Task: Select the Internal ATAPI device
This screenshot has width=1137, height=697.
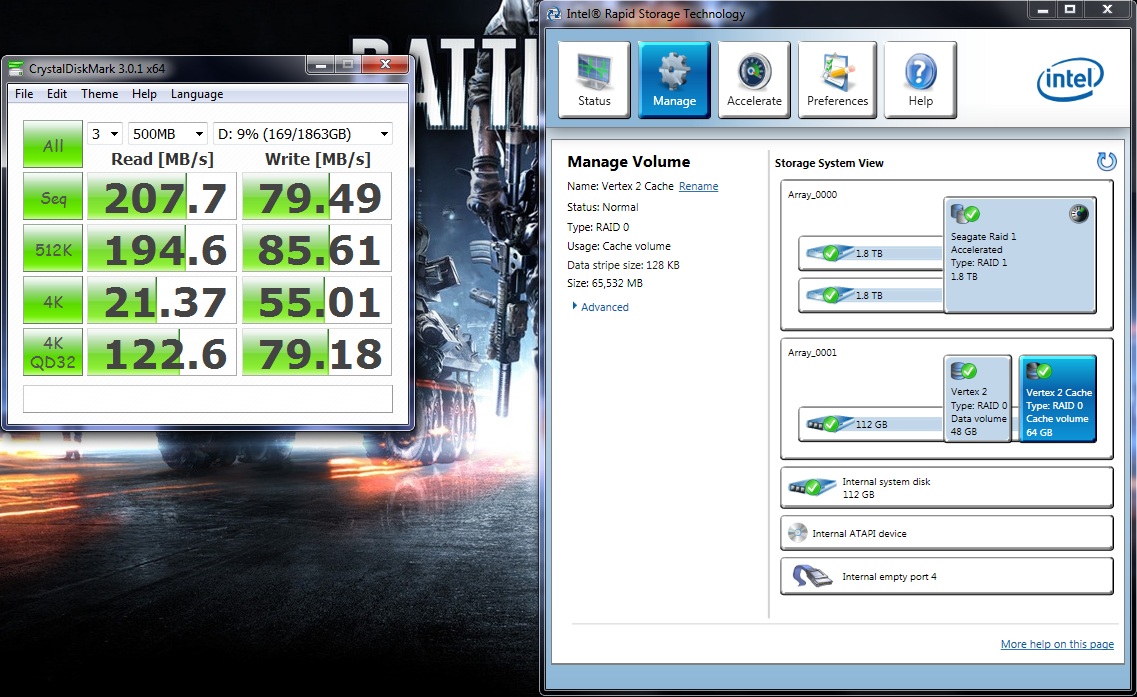Action: (946, 533)
